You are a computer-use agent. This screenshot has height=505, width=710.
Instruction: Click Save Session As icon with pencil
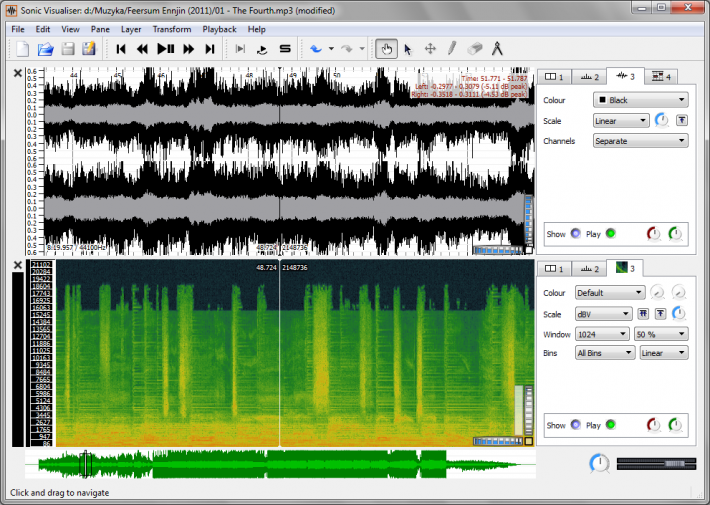[89, 49]
